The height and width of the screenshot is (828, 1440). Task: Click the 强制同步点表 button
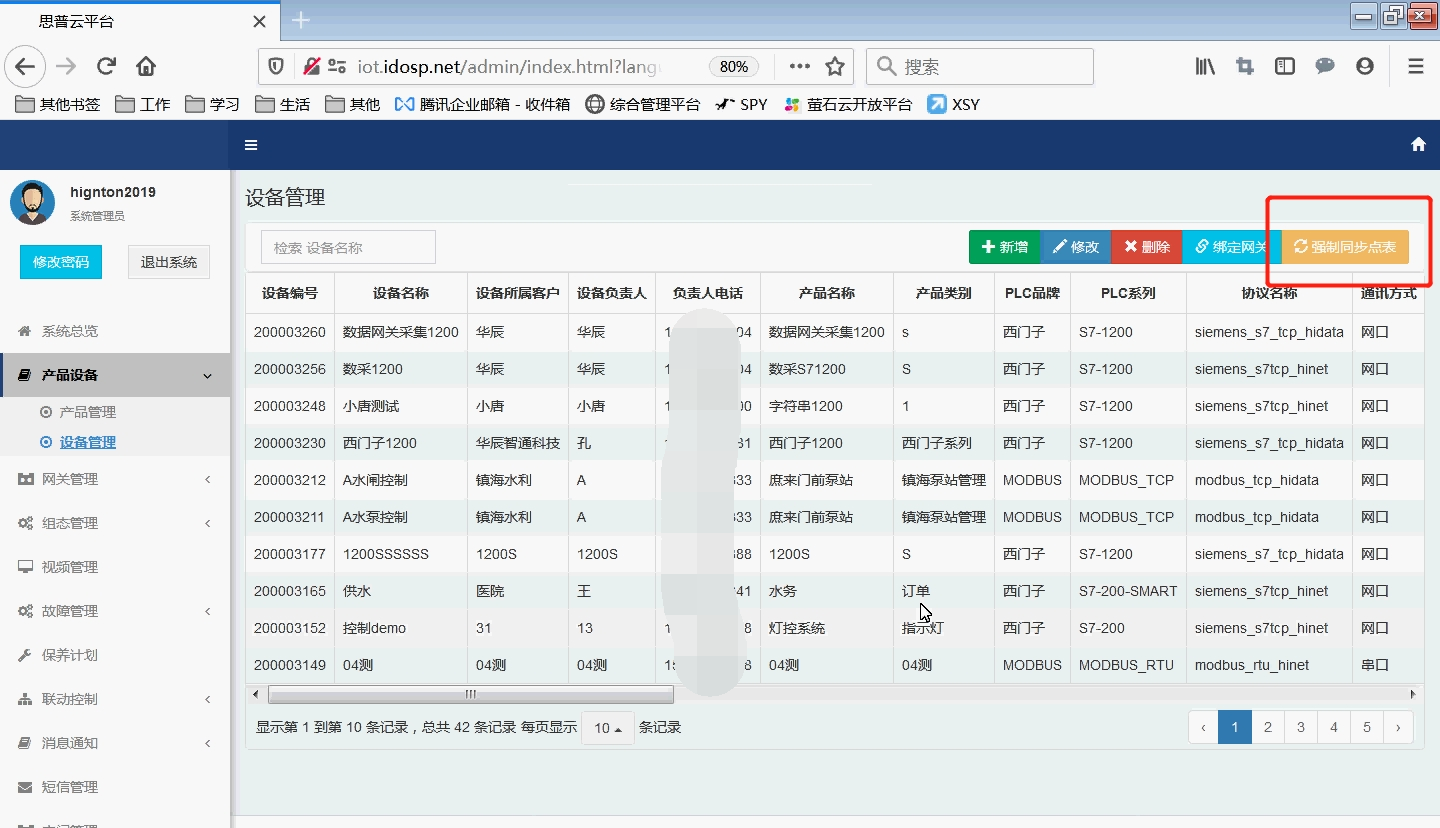pos(1345,247)
